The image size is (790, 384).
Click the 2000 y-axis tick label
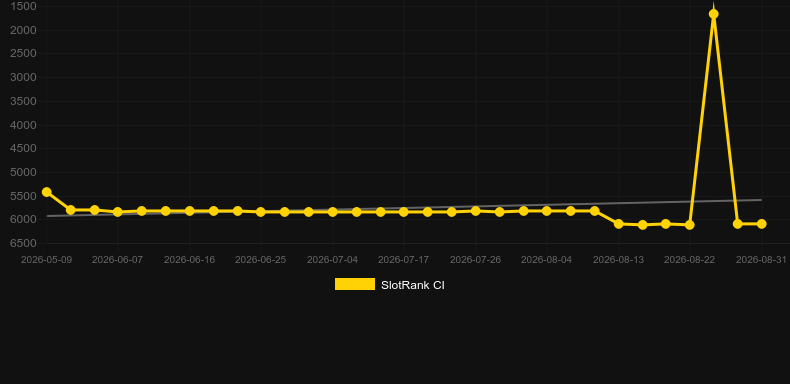point(23,30)
